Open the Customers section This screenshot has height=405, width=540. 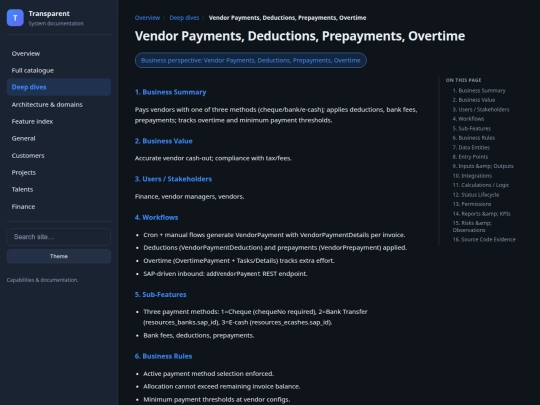click(x=59, y=155)
